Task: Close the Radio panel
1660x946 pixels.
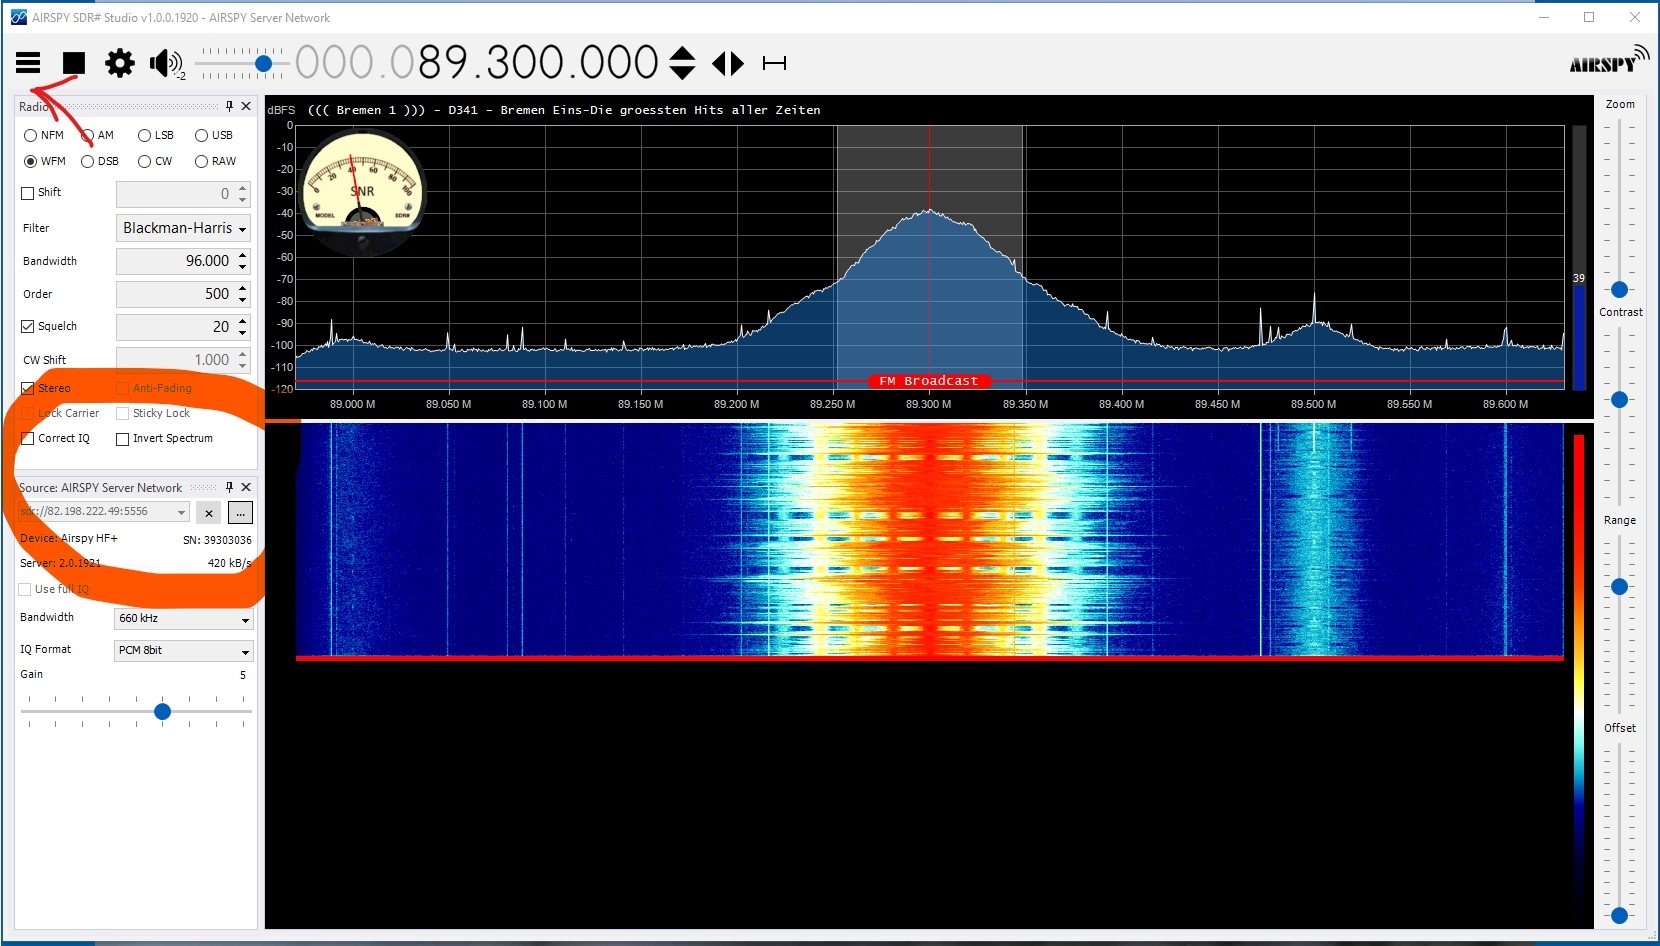Action: click(246, 106)
